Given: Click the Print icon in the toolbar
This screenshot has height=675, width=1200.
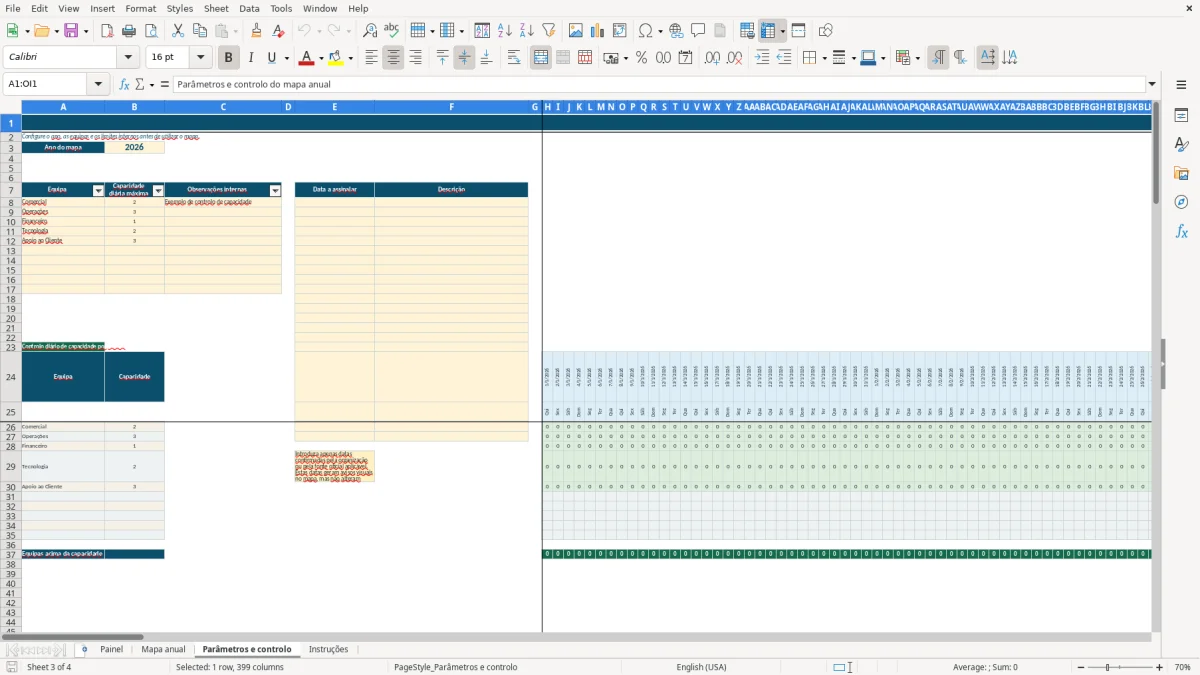Looking at the screenshot, I should pos(129,31).
